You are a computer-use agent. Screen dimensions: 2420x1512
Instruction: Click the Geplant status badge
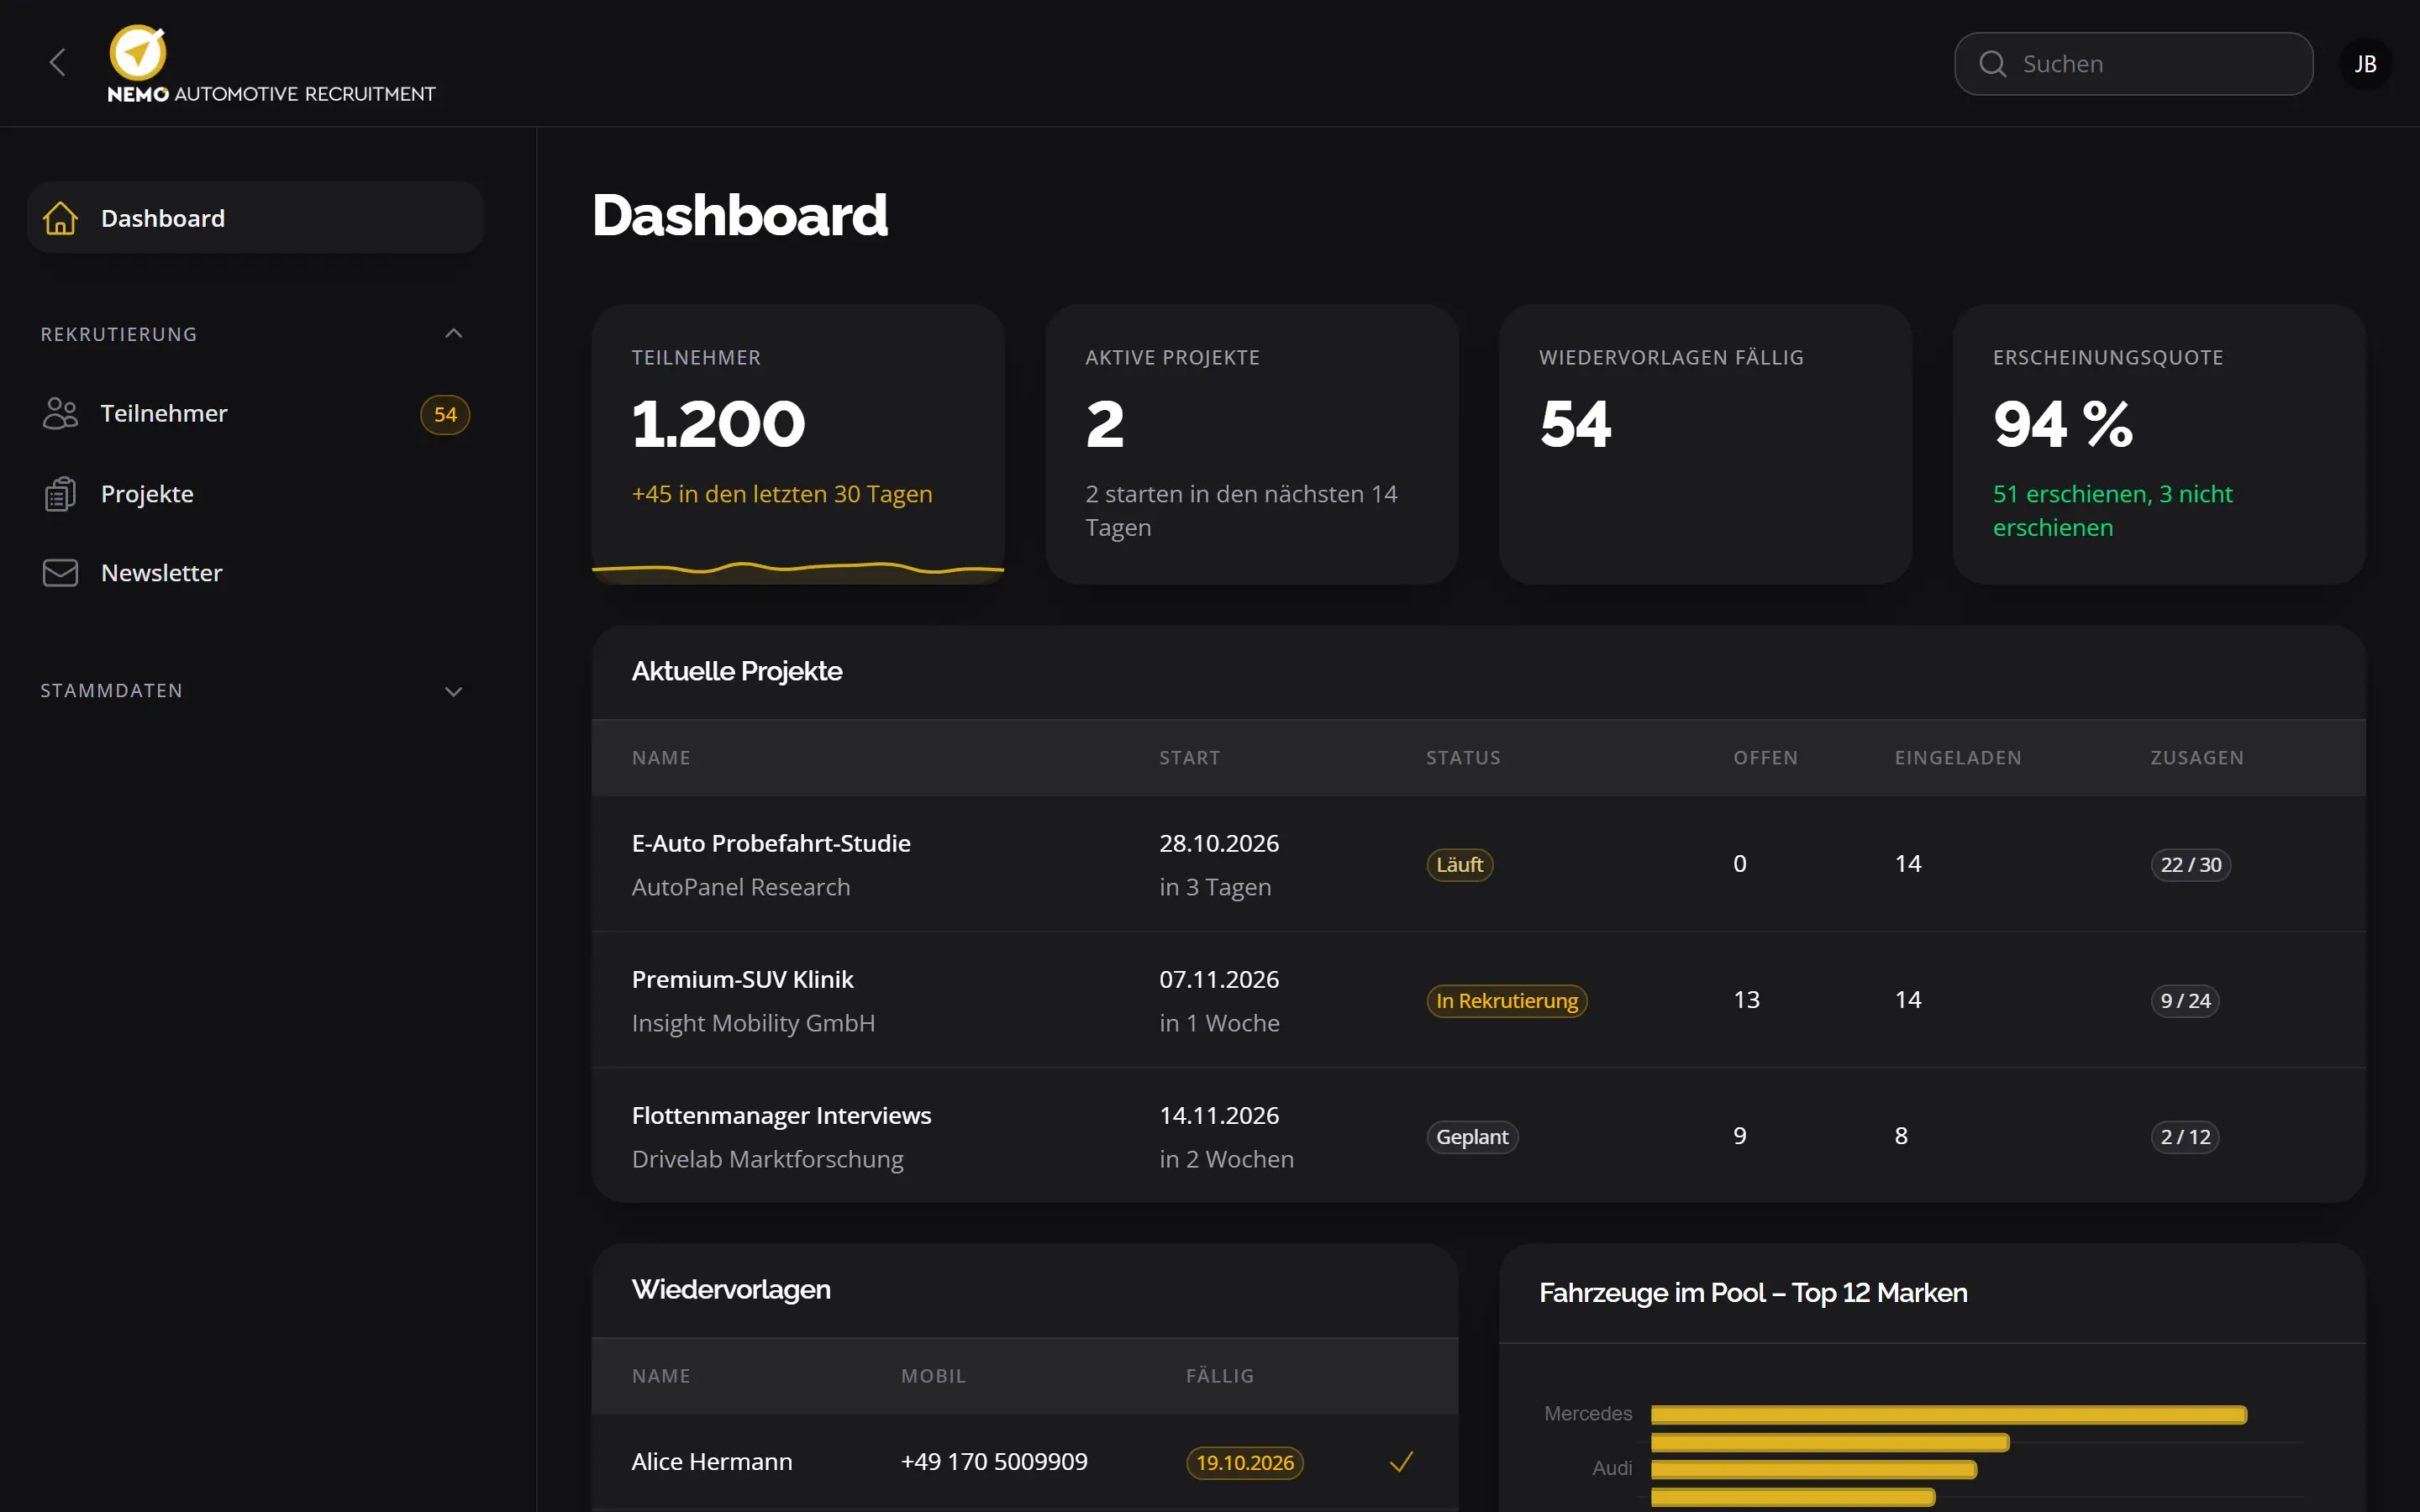click(x=1472, y=1137)
